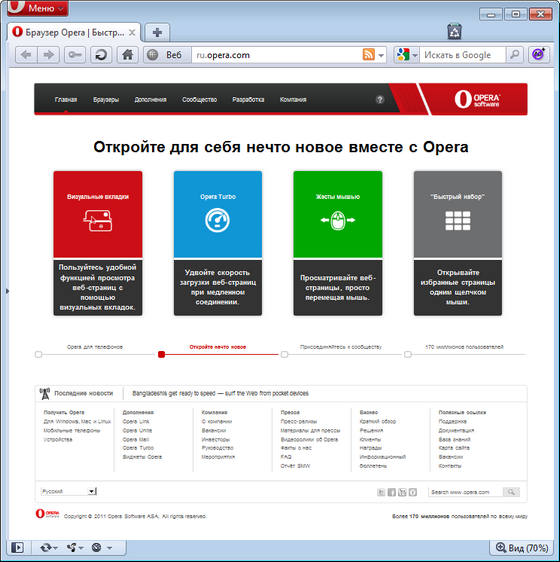Viewport: 560px width, 562px height.
Task: Click the RSS feed icon in address bar
Action: 369,54
